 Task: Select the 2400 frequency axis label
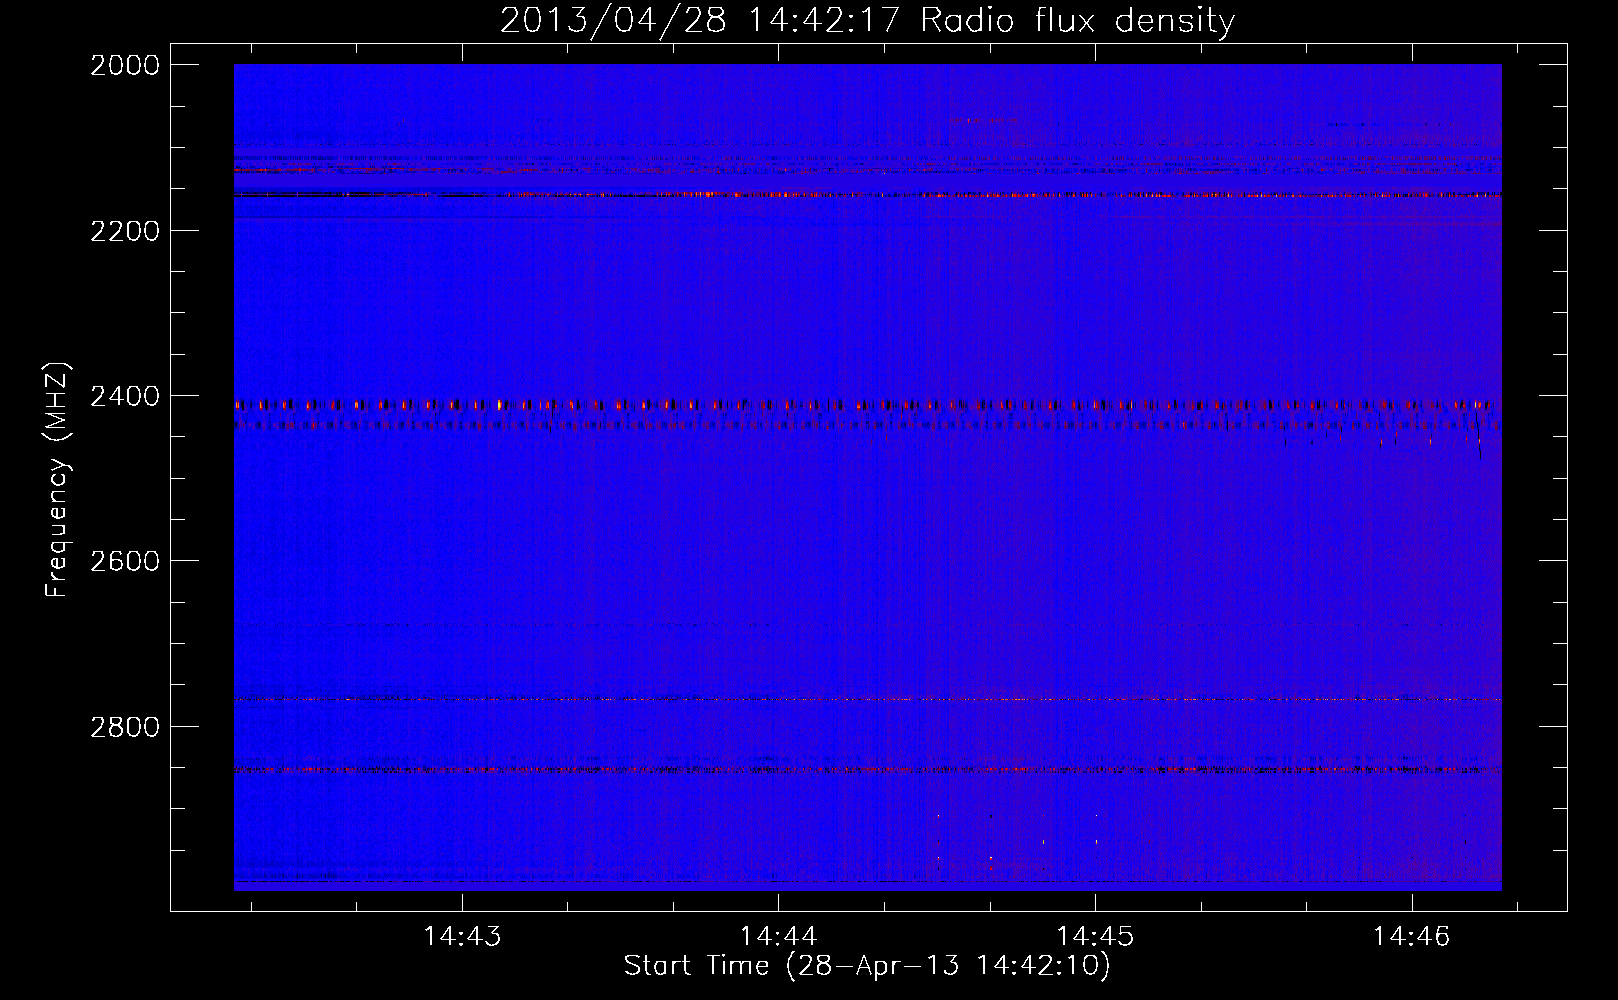pos(125,396)
